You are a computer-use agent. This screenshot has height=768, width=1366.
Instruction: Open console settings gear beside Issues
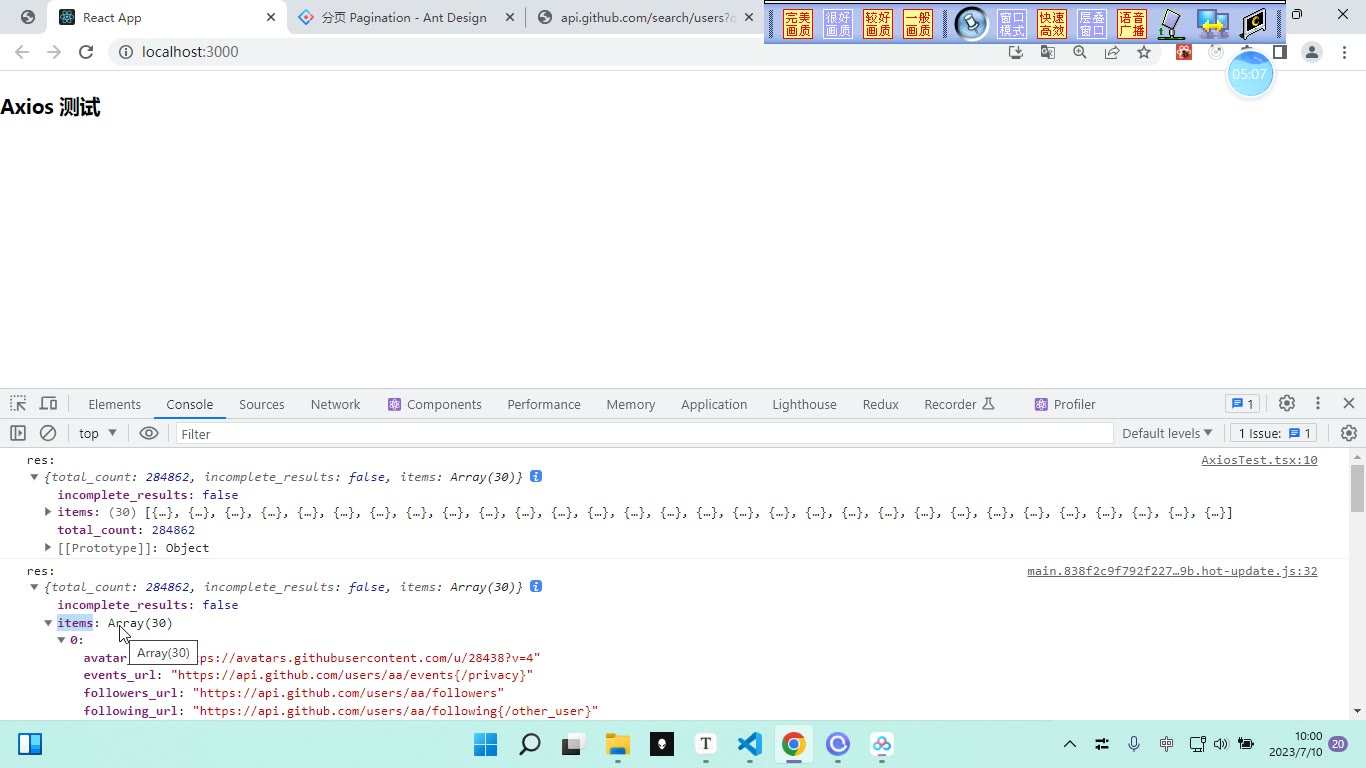1349,433
